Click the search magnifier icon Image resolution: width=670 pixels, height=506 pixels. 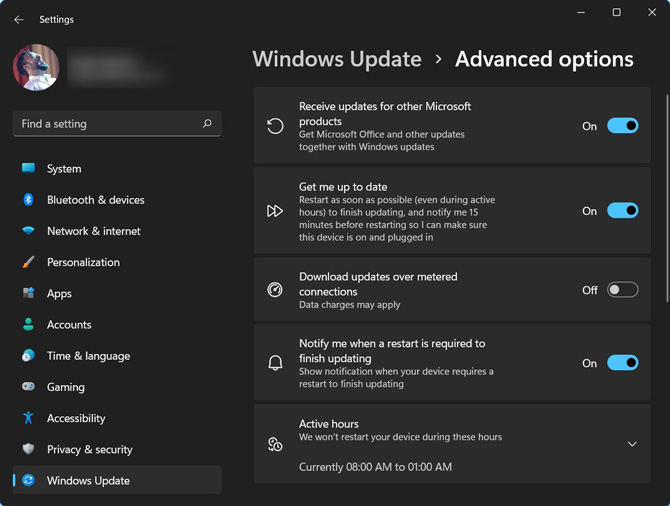[x=207, y=124]
